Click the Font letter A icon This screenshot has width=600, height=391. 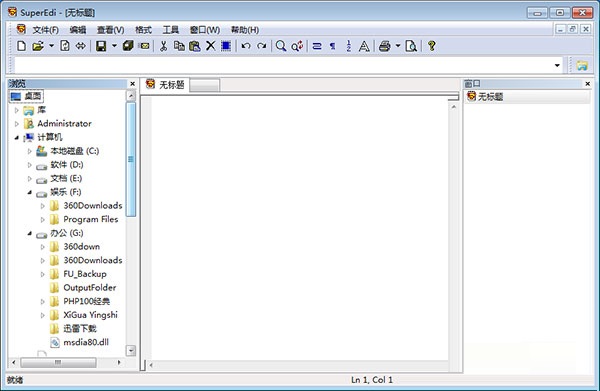coord(364,46)
